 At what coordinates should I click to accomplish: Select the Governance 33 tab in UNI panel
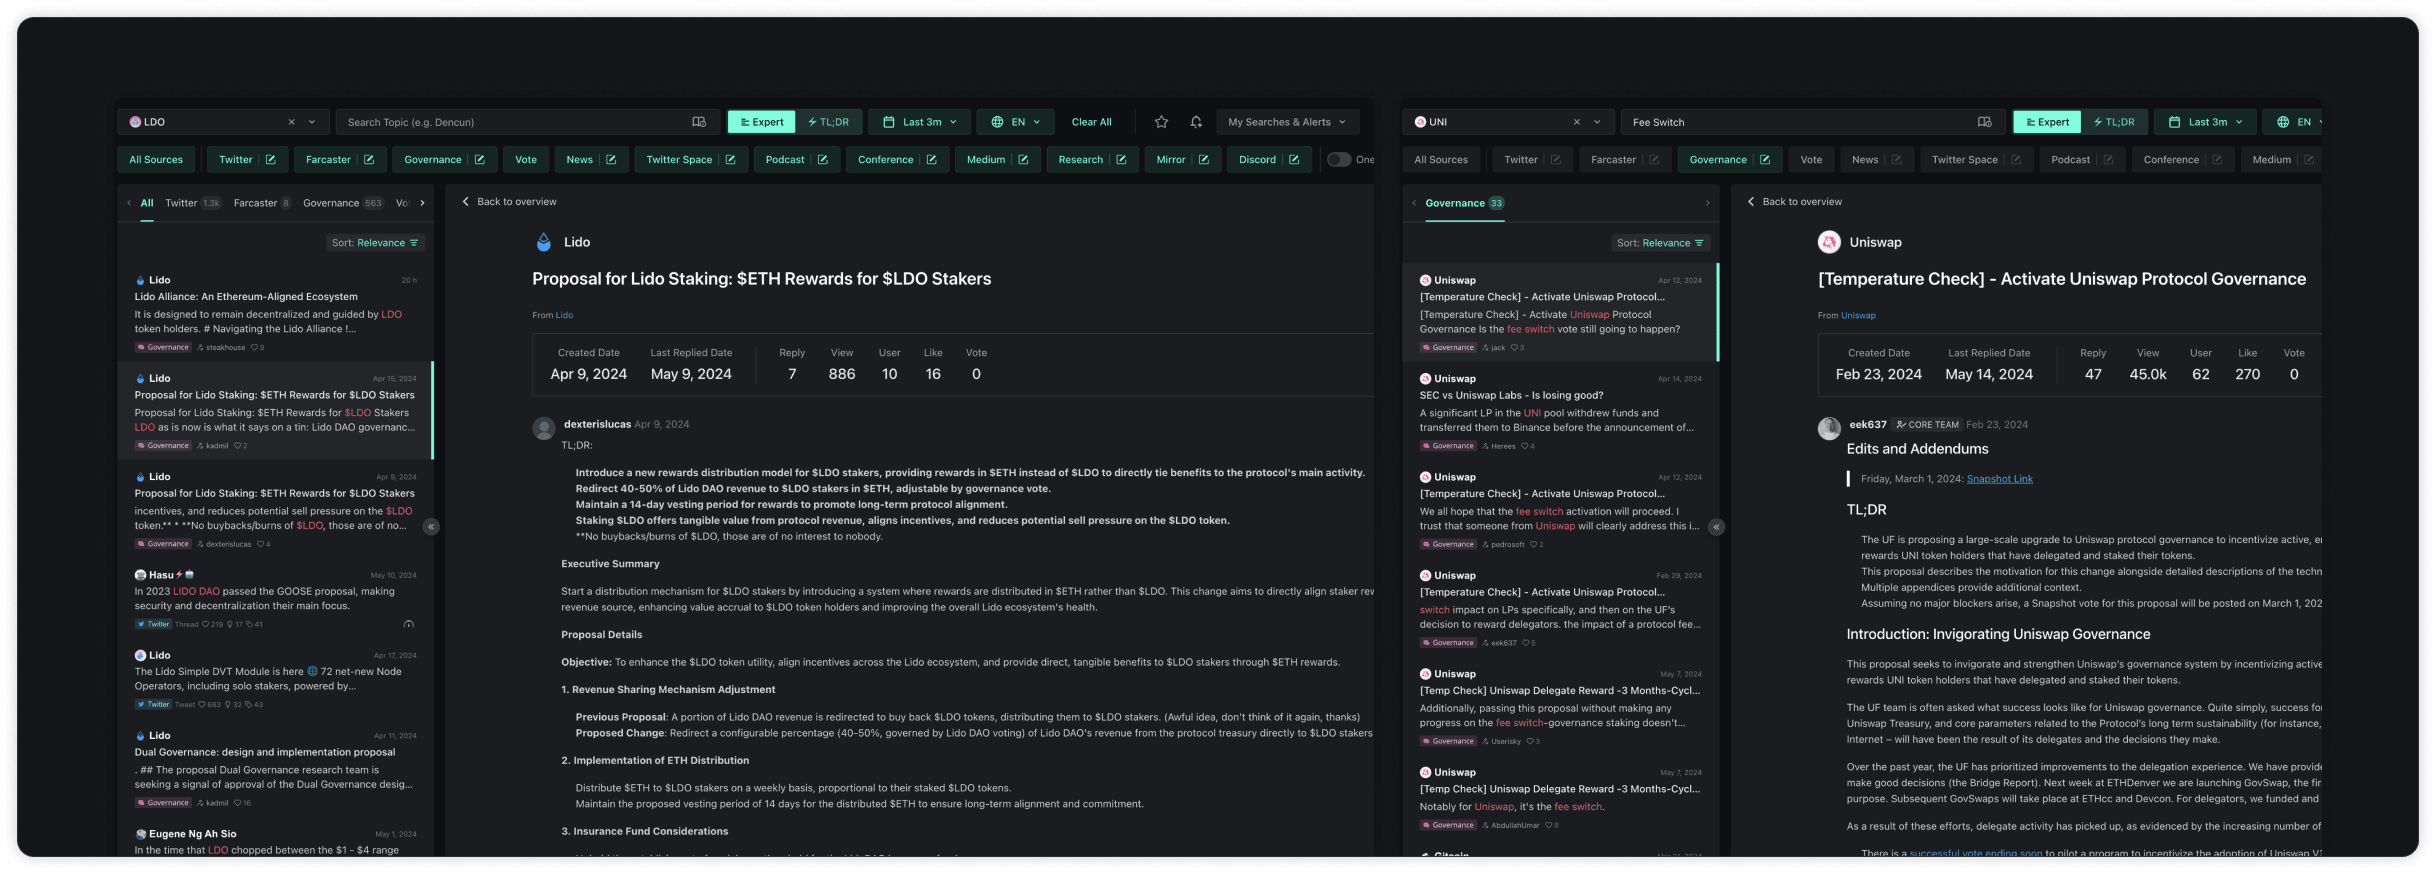click(x=1464, y=203)
